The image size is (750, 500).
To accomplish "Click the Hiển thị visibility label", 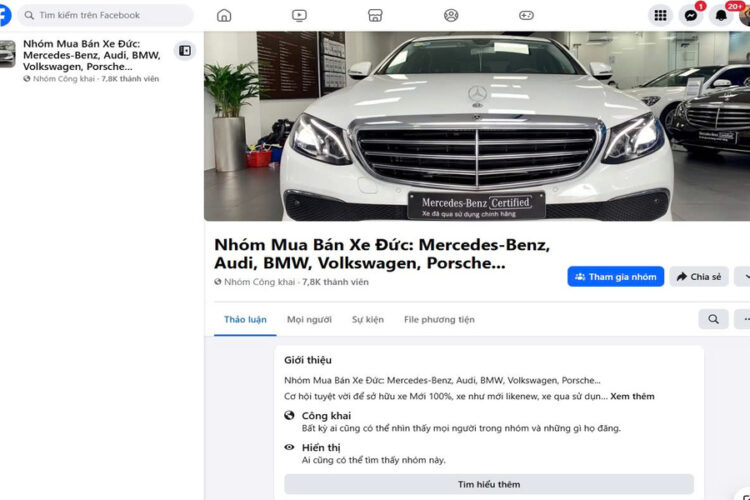I will [x=321, y=447].
